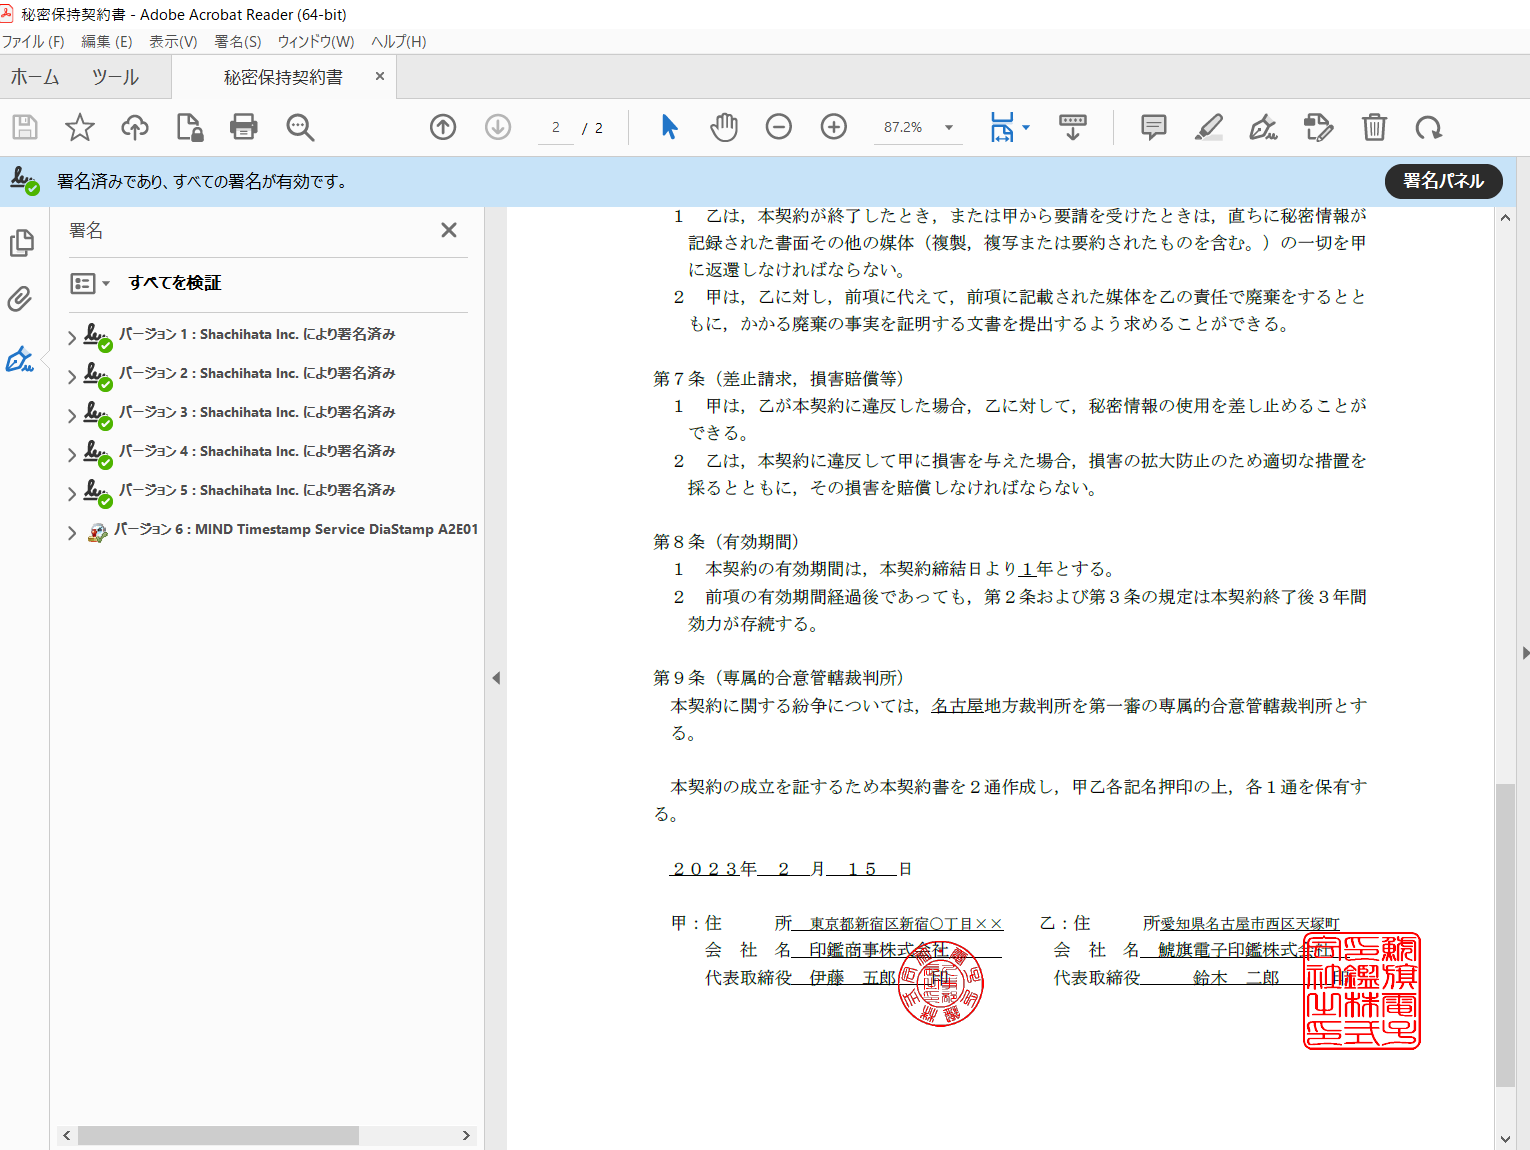Click the zoom out minus icon
The image size is (1530, 1150).
pos(778,127)
